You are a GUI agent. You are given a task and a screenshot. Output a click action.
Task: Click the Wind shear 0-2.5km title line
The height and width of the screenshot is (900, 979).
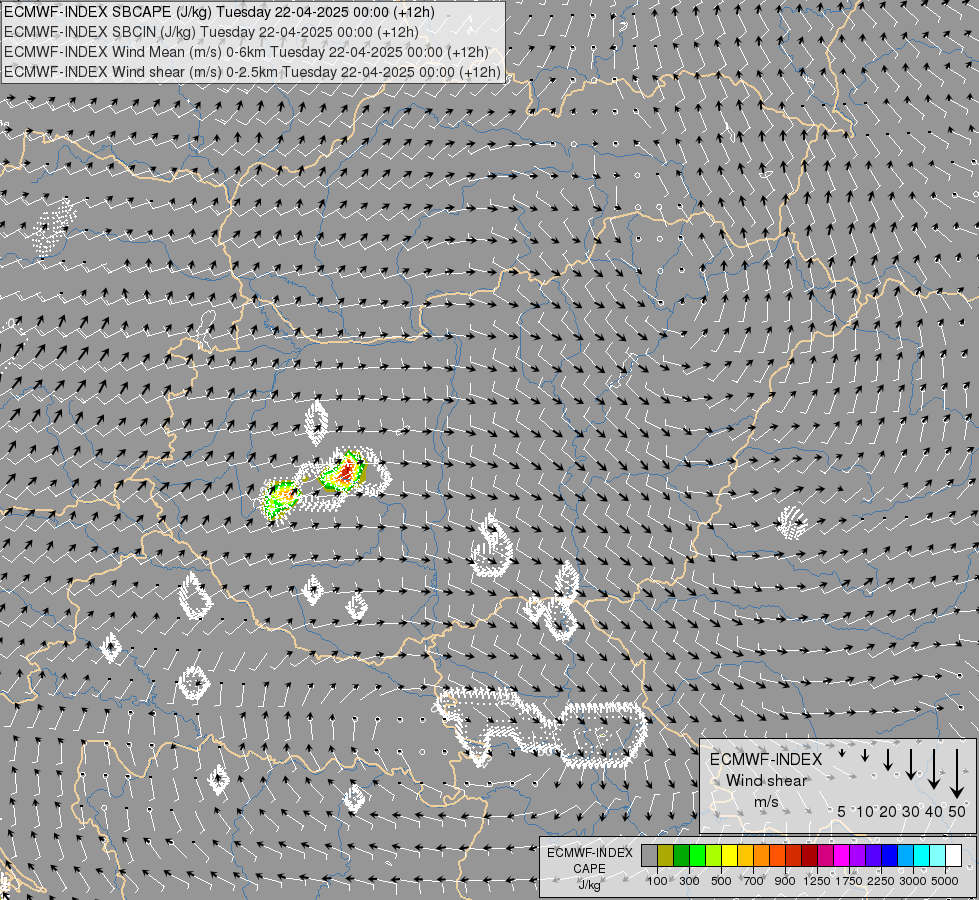252,72
